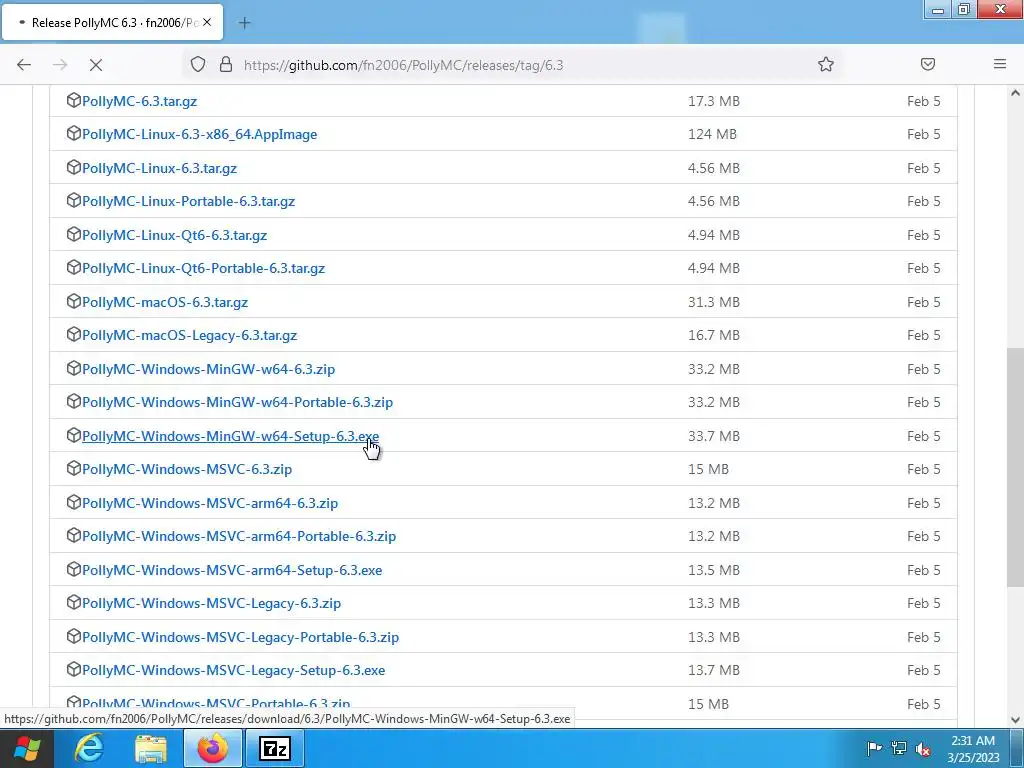Open the Windows Start menu
Viewport: 1024px width, 768px height.
[27, 748]
